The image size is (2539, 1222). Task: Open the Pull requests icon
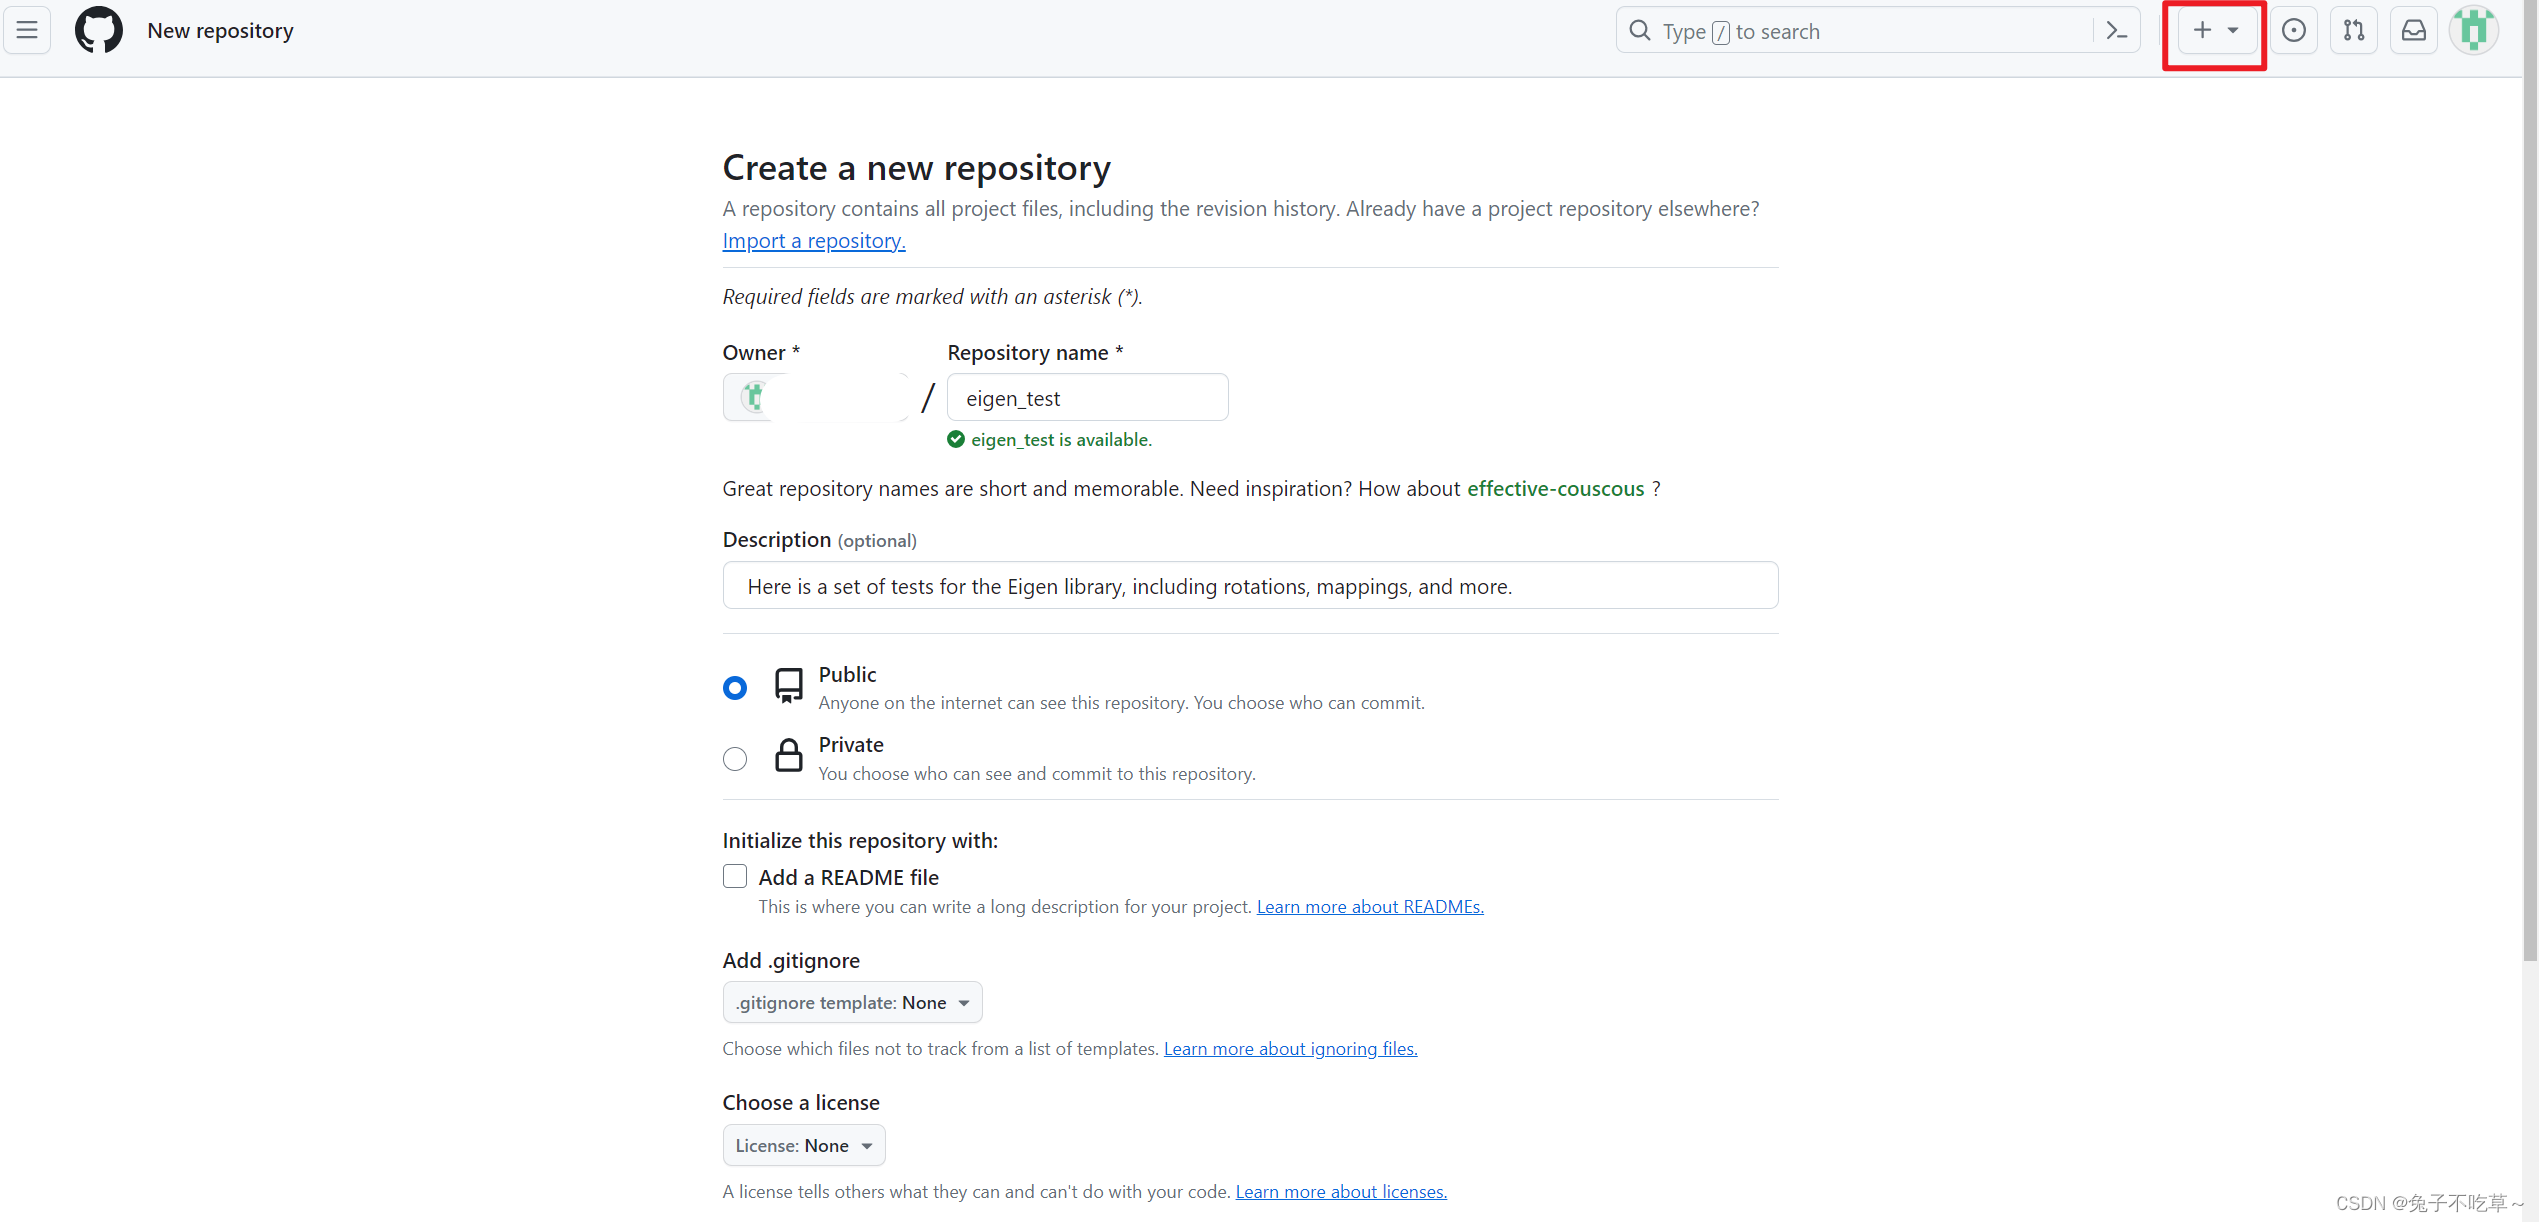pyautogui.click(x=2354, y=29)
